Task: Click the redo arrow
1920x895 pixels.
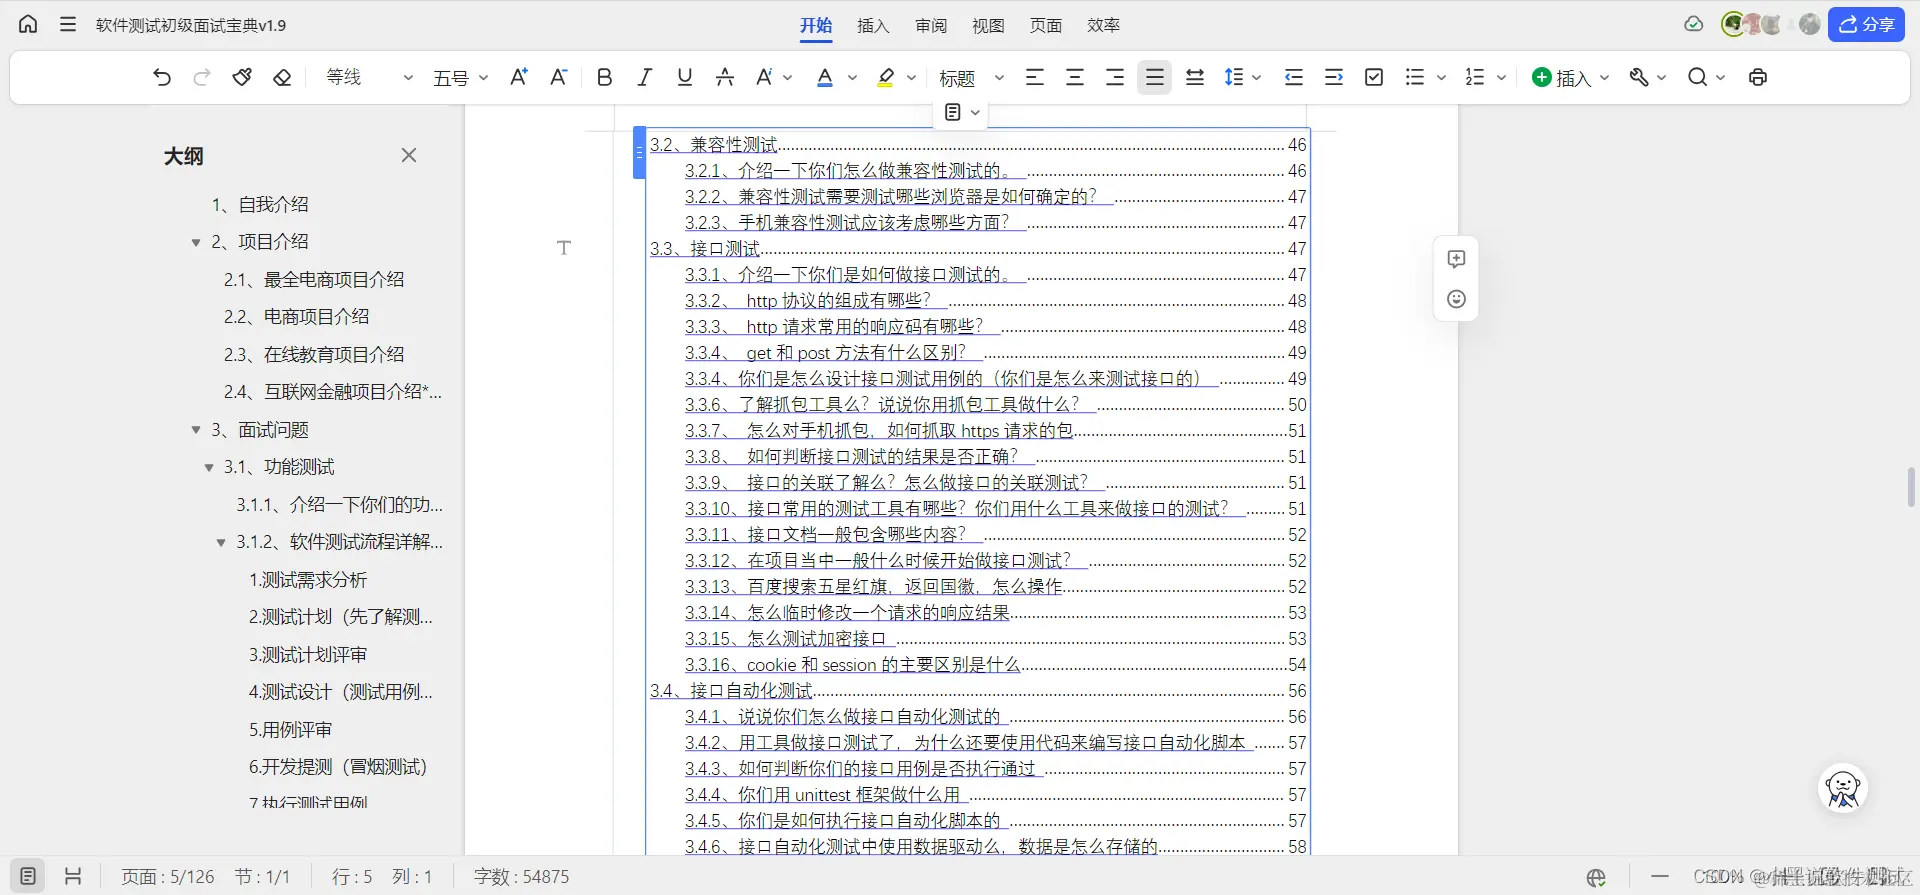Action: [202, 77]
